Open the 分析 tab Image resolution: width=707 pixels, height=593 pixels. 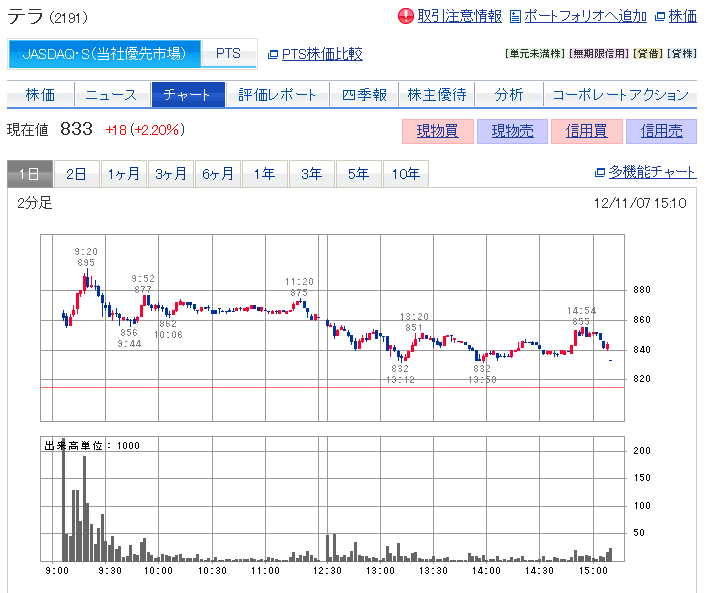tap(509, 95)
